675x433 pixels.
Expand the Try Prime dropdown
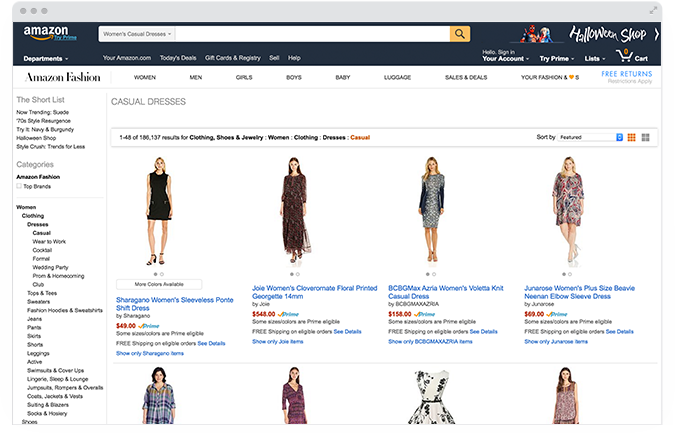tap(557, 59)
